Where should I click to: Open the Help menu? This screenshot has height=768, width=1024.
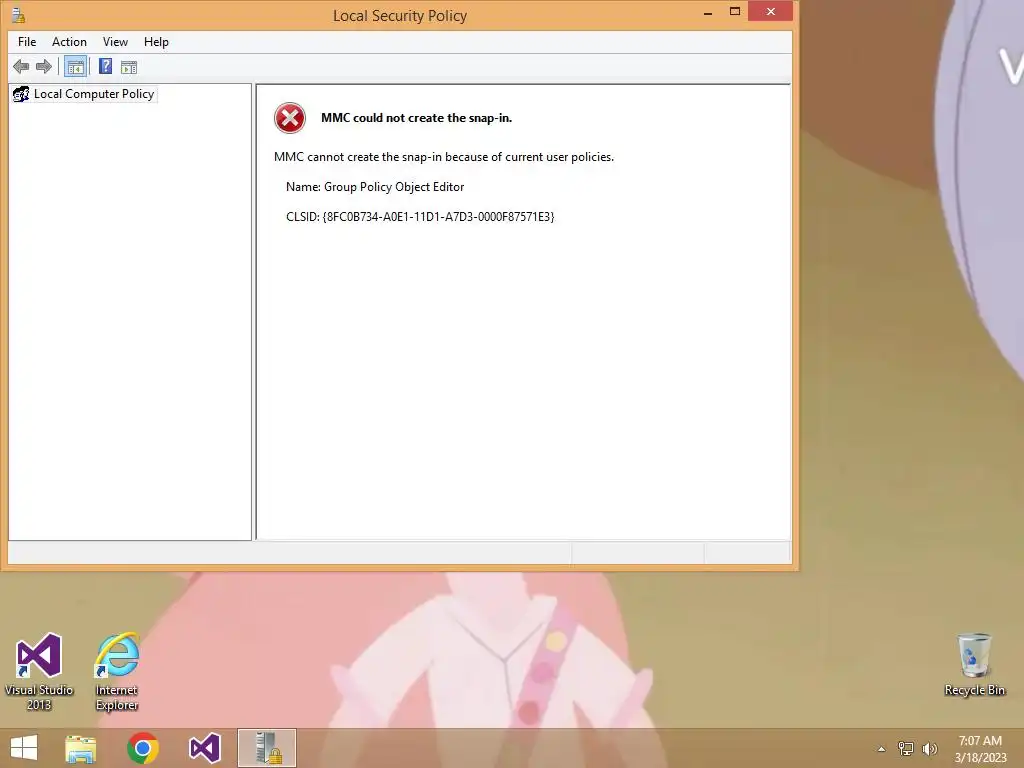tap(156, 42)
